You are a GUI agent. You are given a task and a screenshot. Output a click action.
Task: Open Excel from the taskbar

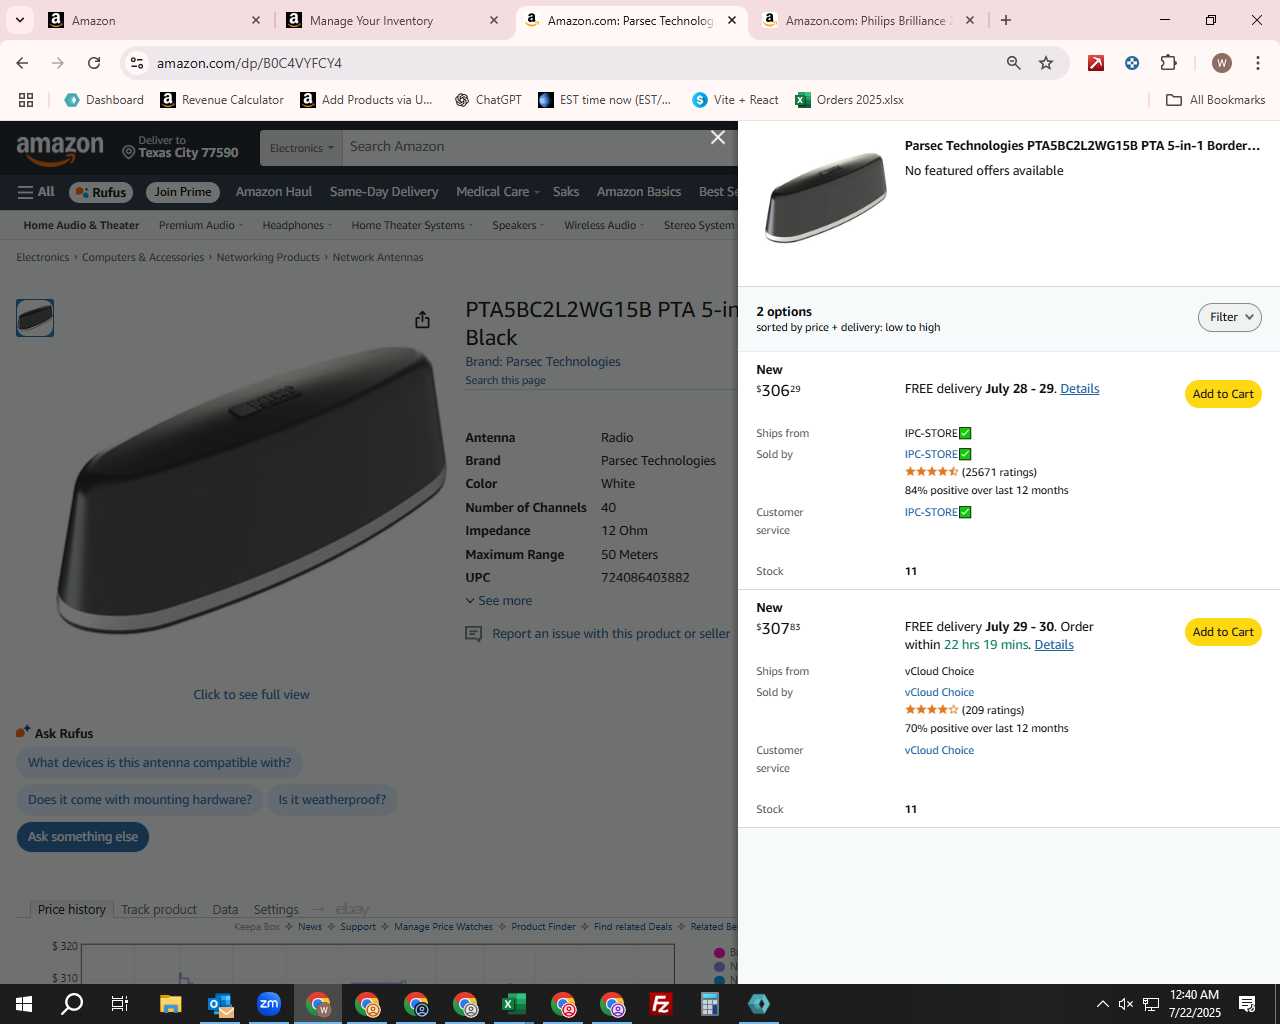514,1004
